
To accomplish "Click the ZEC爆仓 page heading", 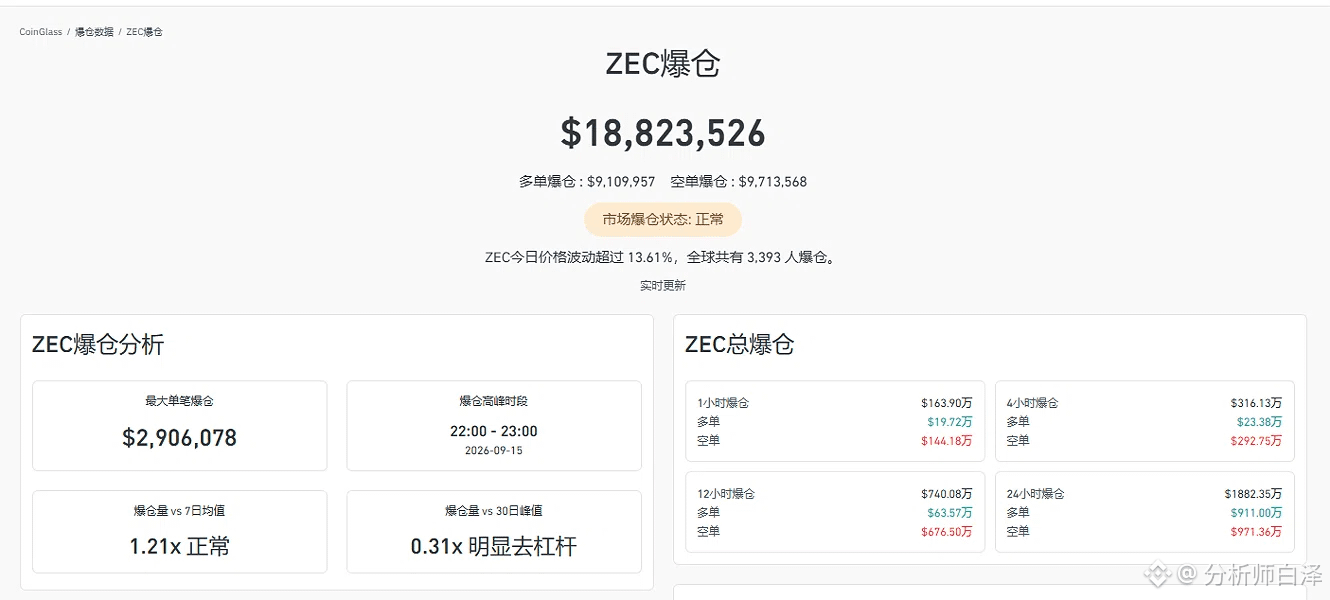I will click(x=663, y=64).
